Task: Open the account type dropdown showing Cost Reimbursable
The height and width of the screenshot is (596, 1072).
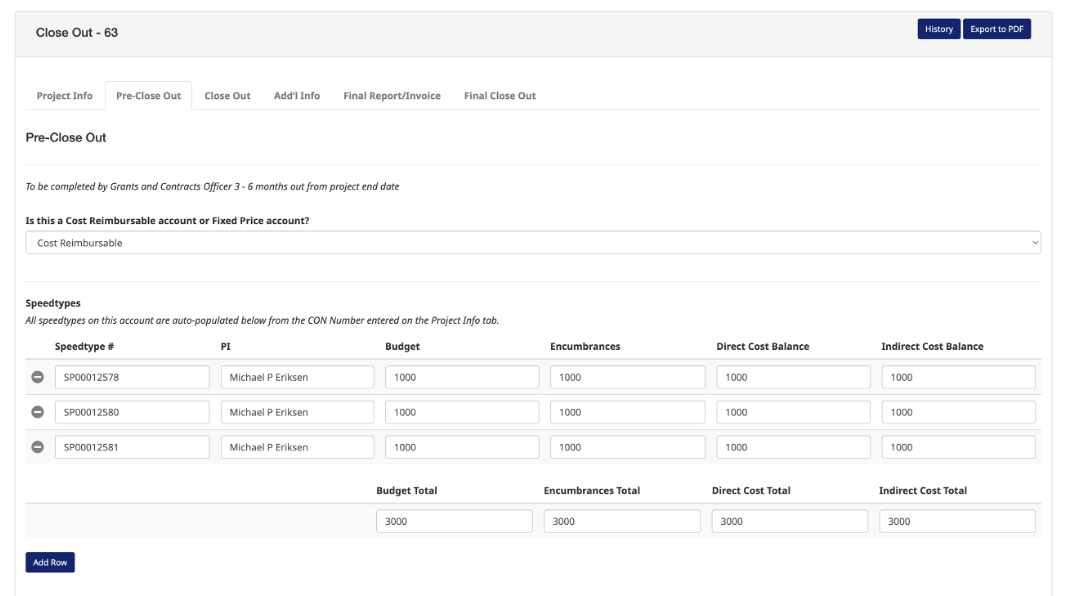Action: point(532,243)
